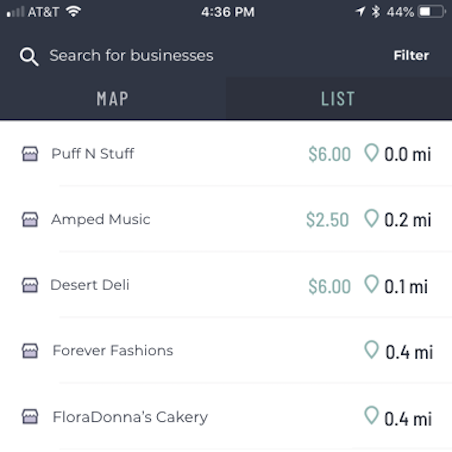Tap the location pin next to 0.0 mi
The image size is (452, 452).
pyautogui.click(x=371, y=153)
